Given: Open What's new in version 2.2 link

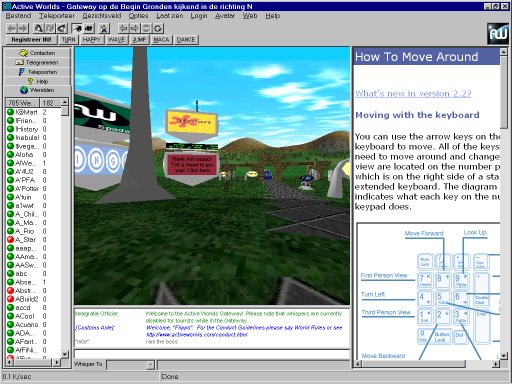Looking at the screenshot, I should click(413, 94).
